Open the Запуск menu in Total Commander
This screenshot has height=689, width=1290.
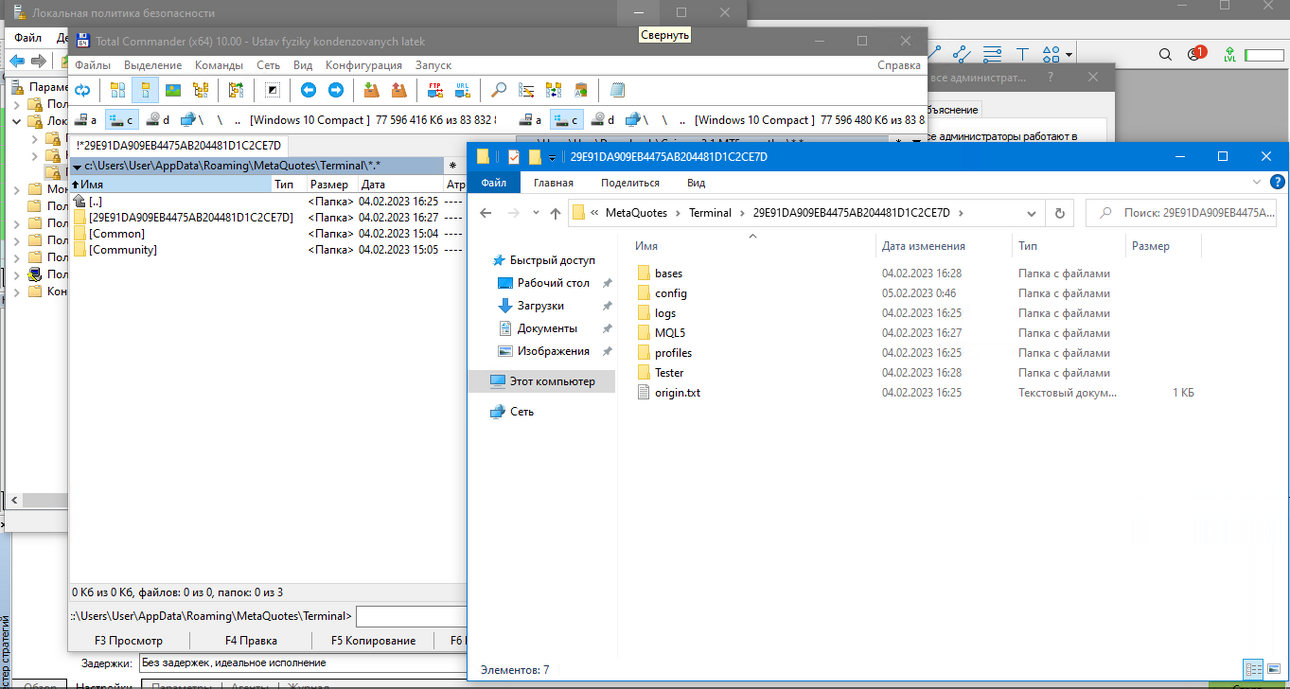(x=434, y=65)
